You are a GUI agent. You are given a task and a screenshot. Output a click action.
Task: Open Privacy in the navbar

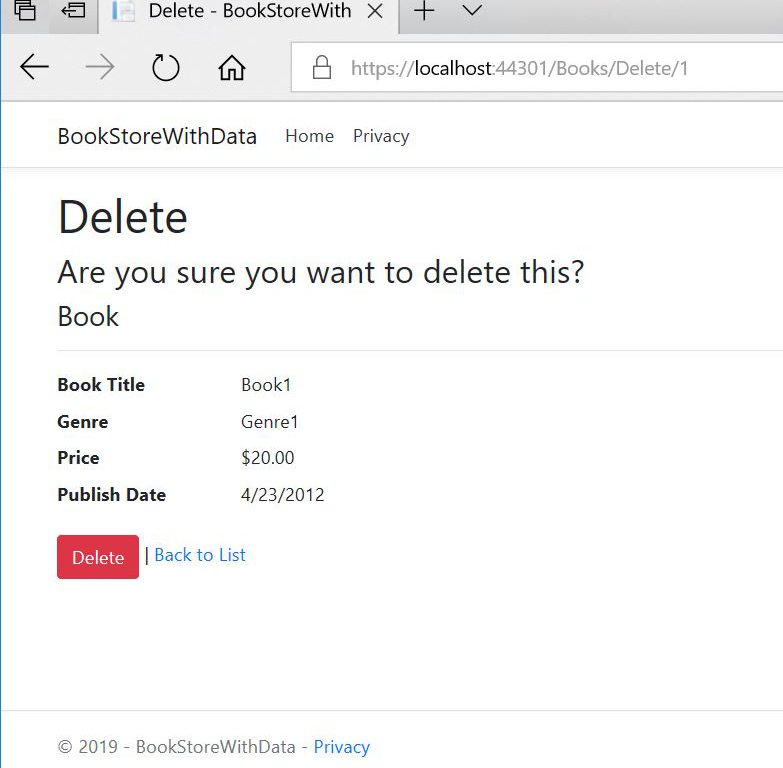tap(381, 136)
